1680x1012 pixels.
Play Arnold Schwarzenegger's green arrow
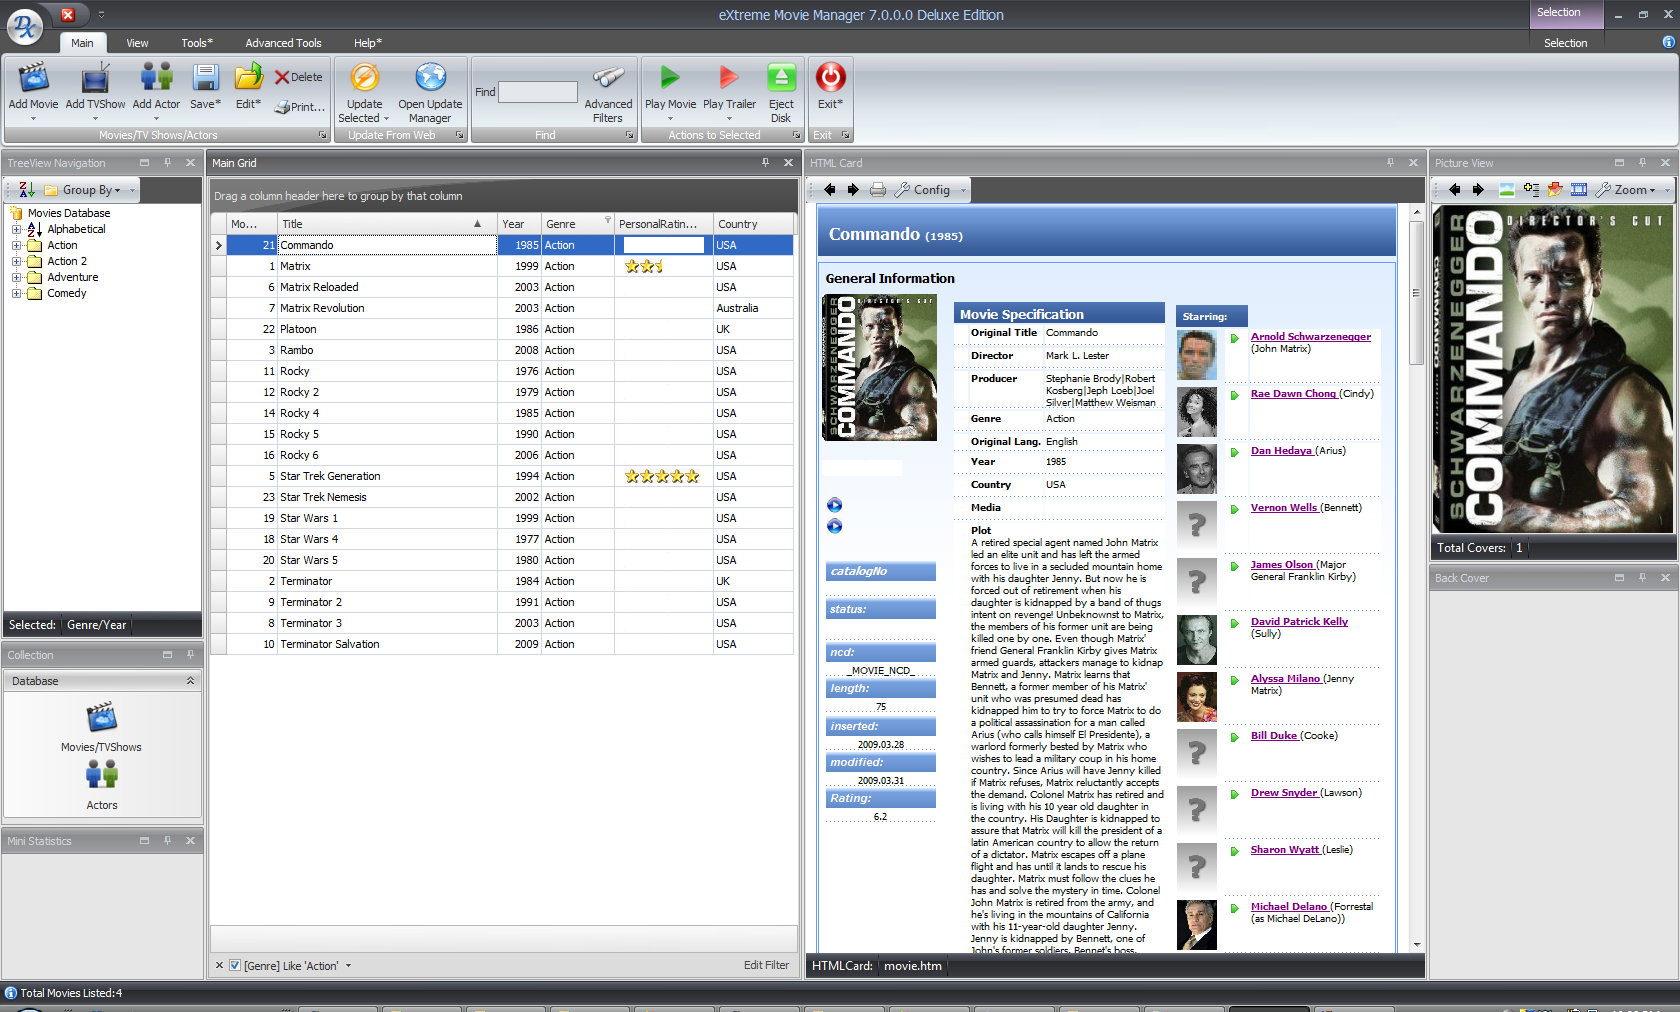click(1234, 339)
